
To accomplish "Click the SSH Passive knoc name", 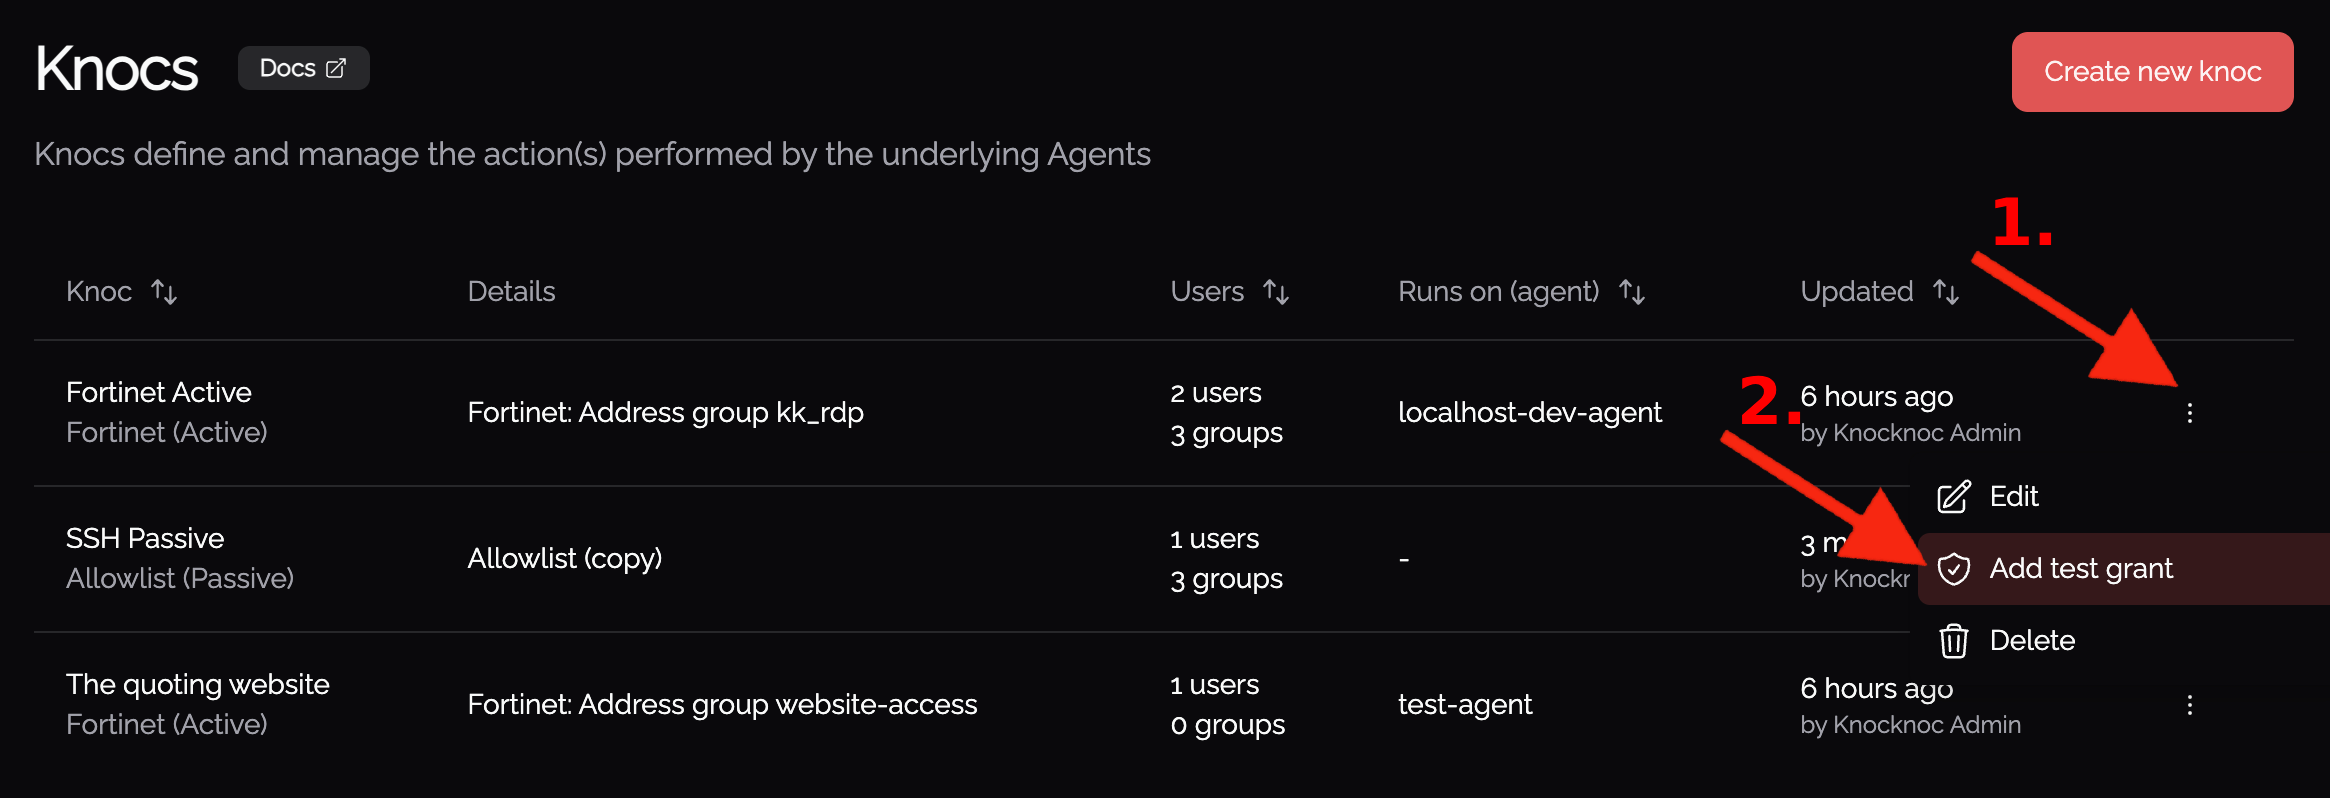I will point(145,538).
